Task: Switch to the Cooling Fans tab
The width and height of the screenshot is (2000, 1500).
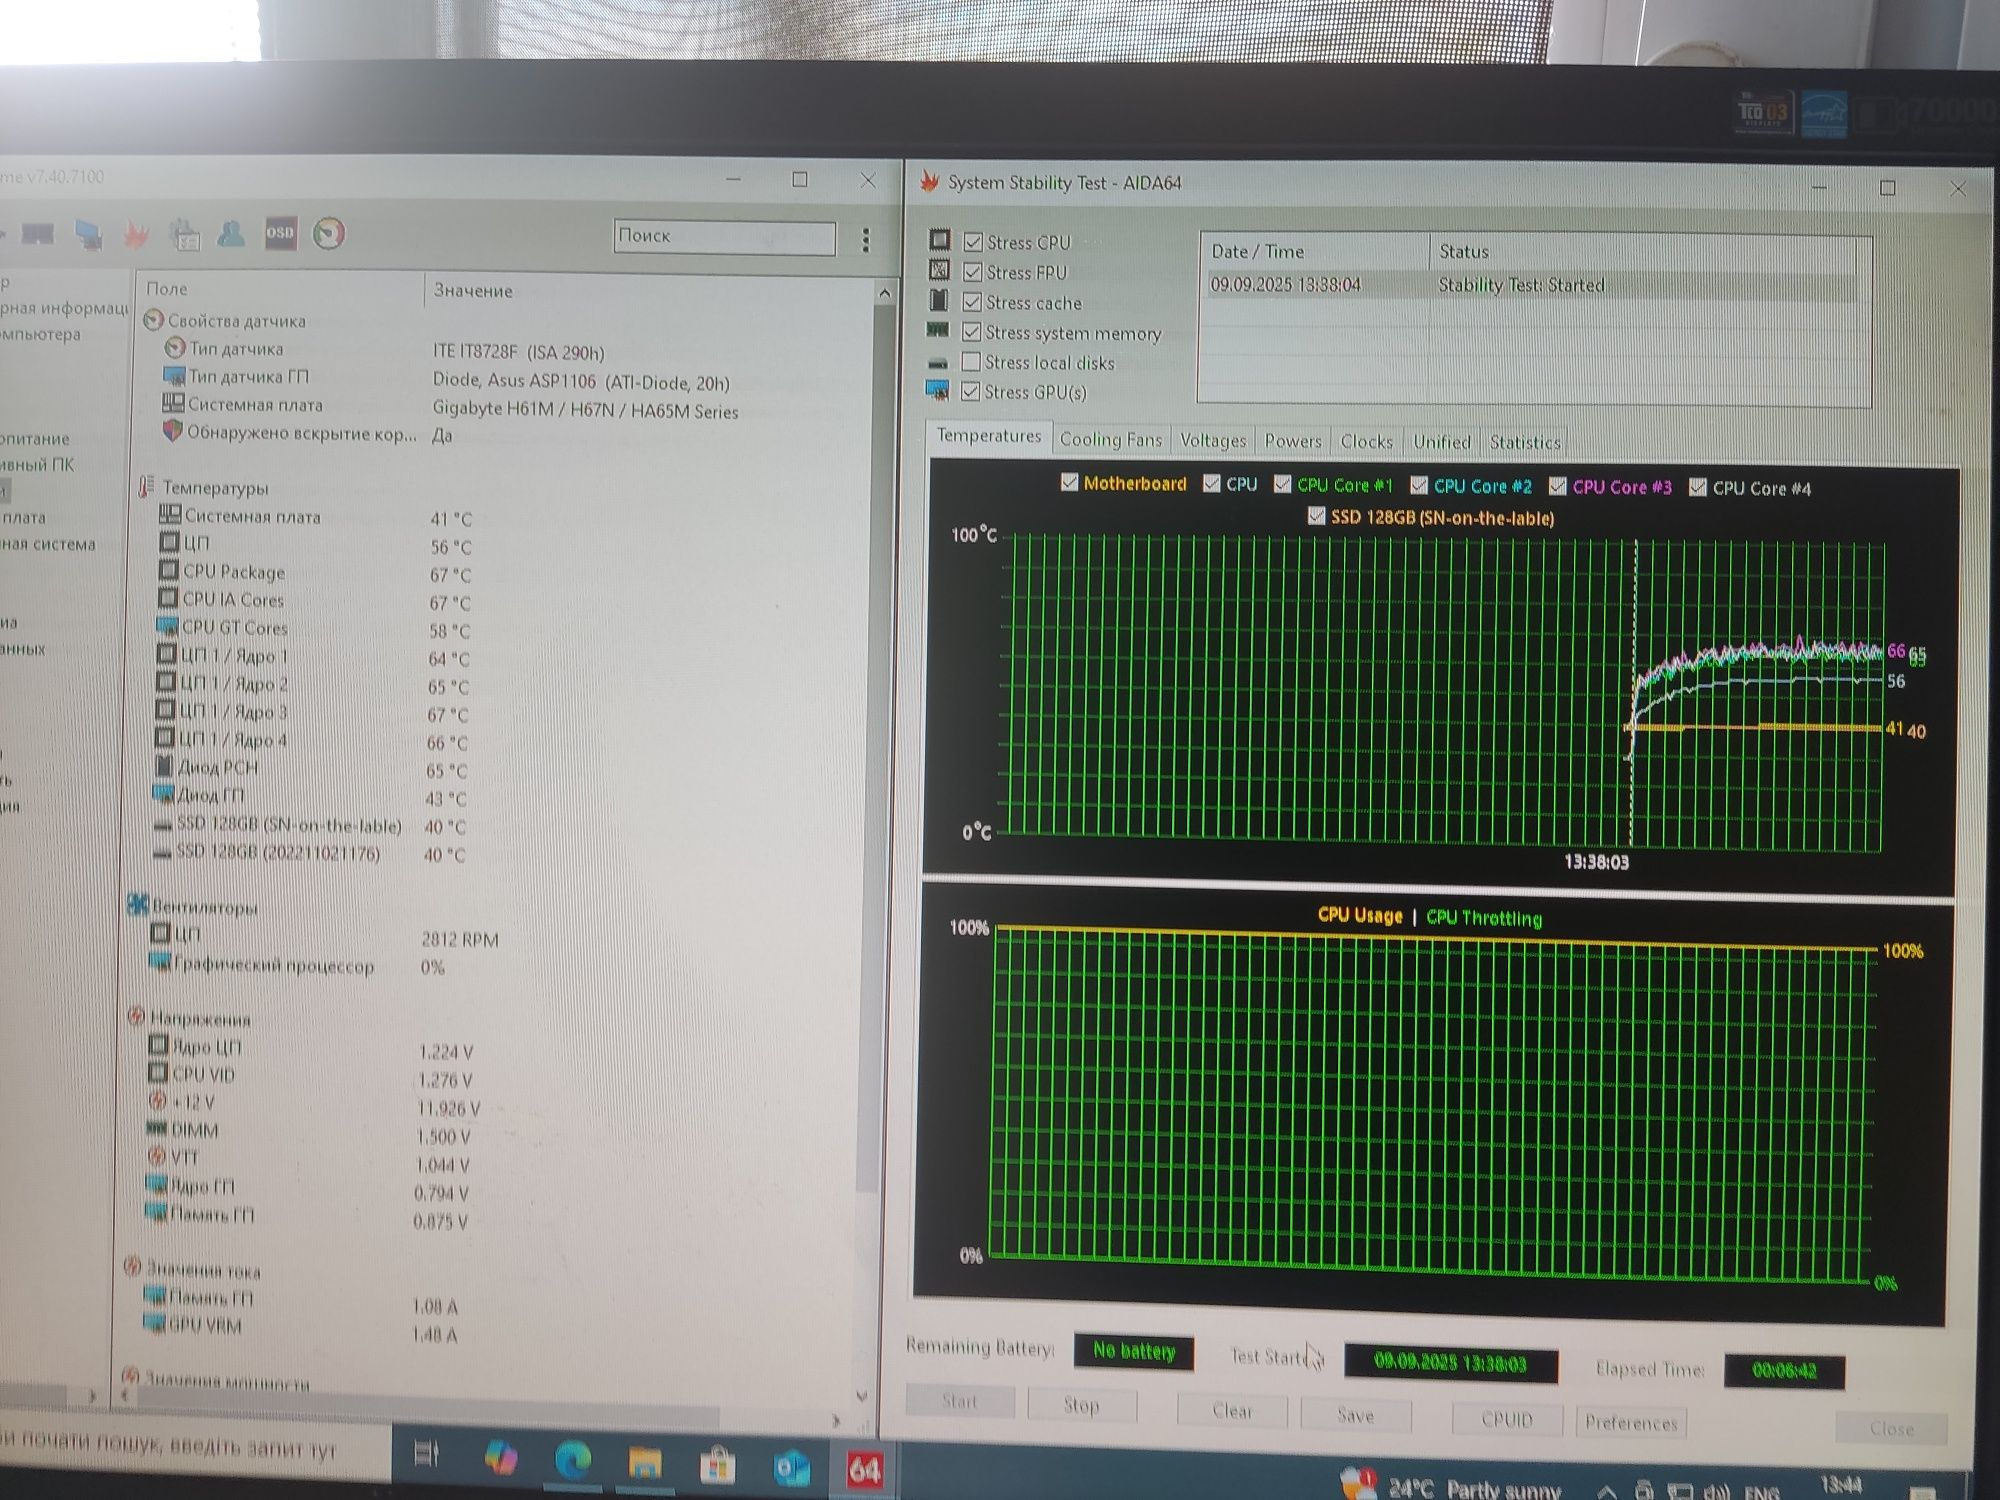Action: click(1111, 439)
